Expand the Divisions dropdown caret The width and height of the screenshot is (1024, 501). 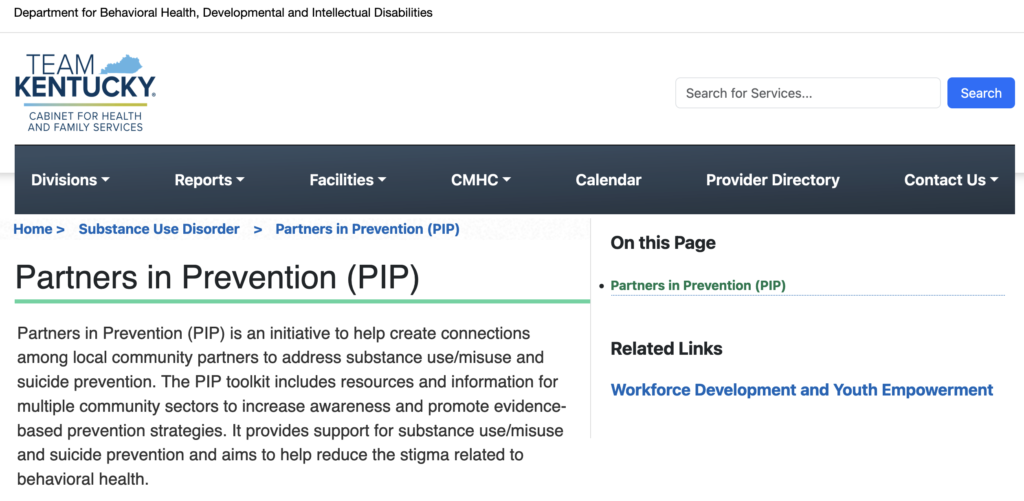(x=106, y=180)
